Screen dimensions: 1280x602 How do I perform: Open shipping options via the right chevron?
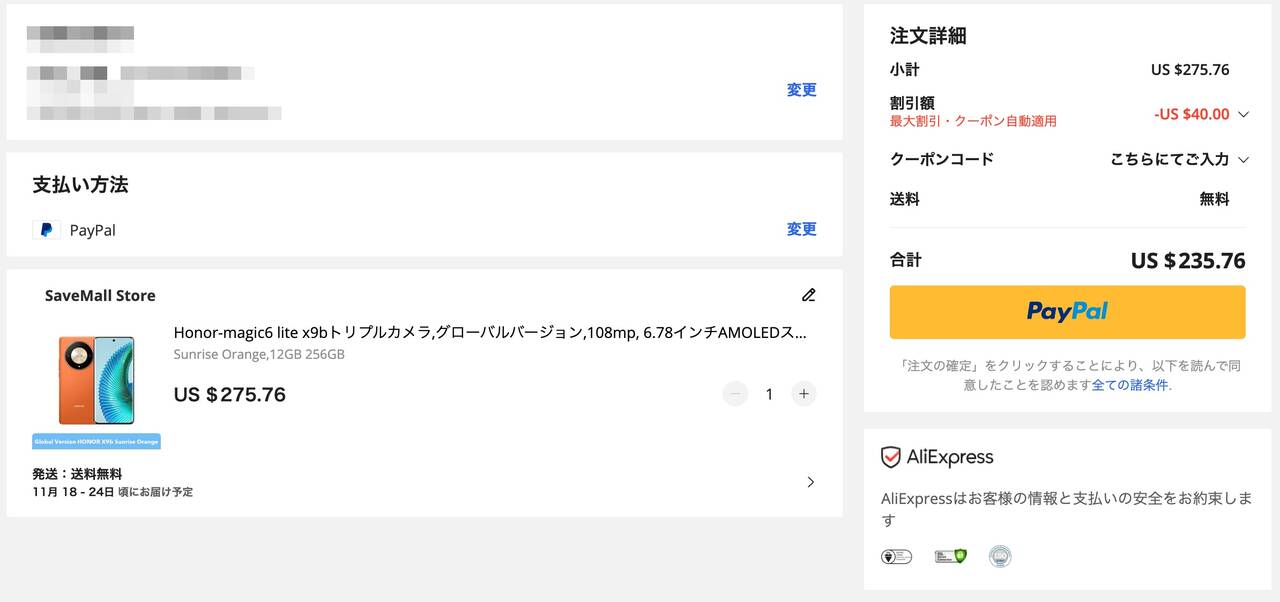[x=810, y=482]
